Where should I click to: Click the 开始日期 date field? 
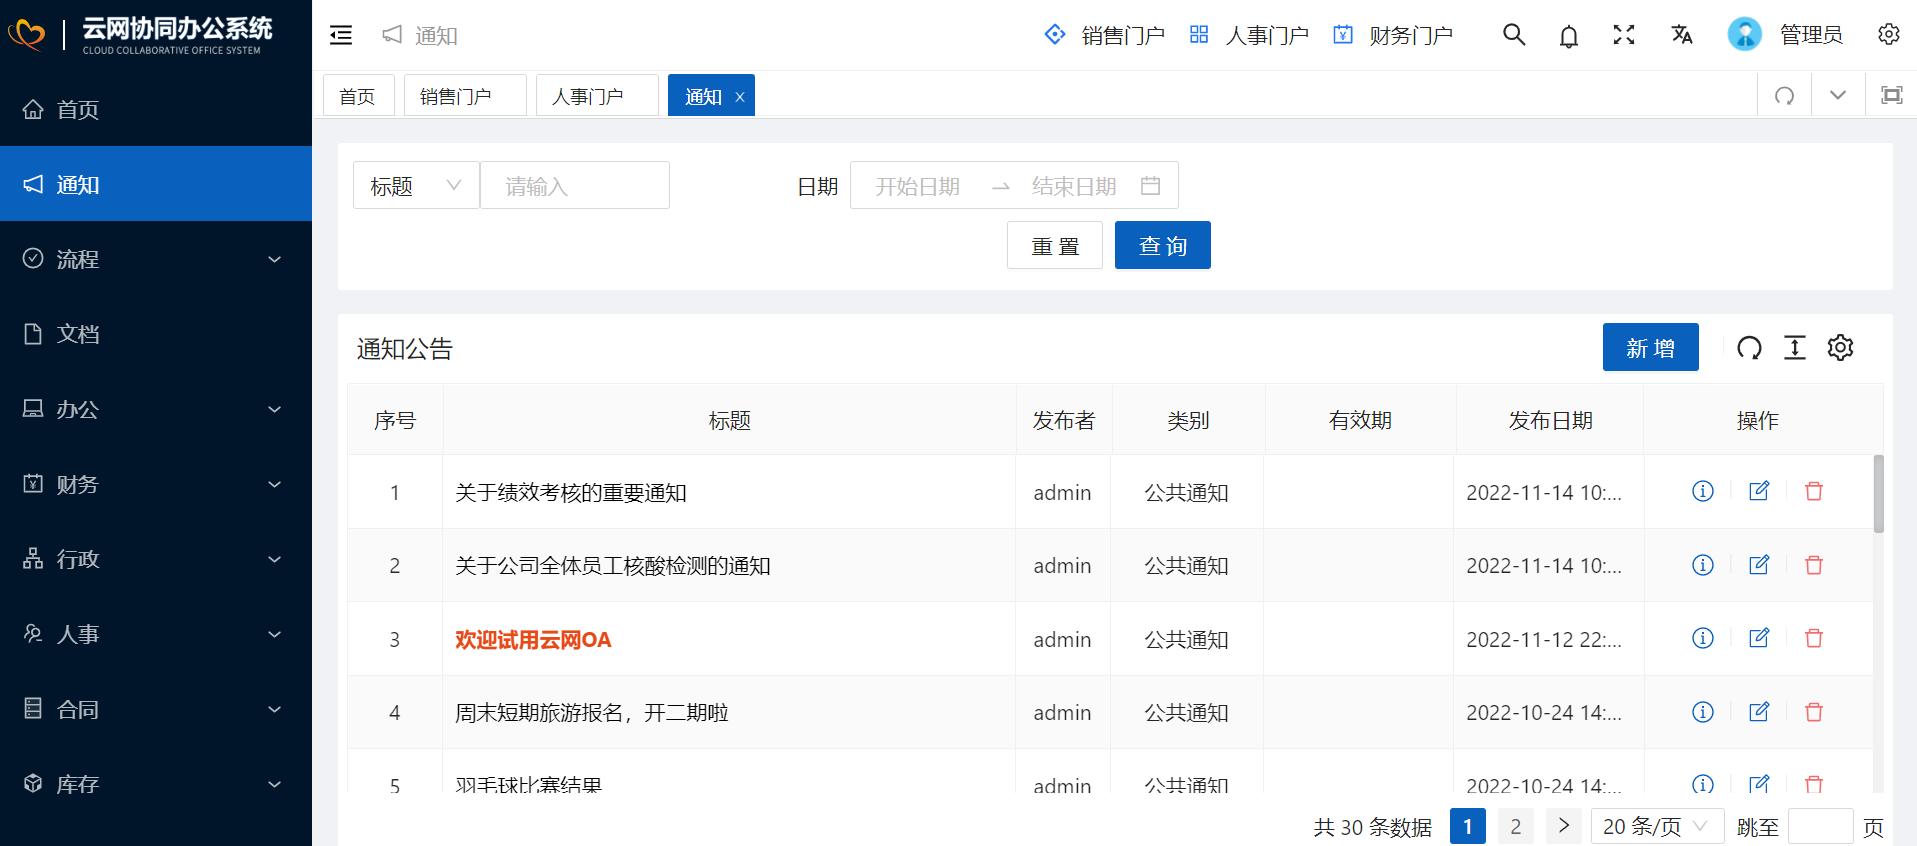(917, 186)
